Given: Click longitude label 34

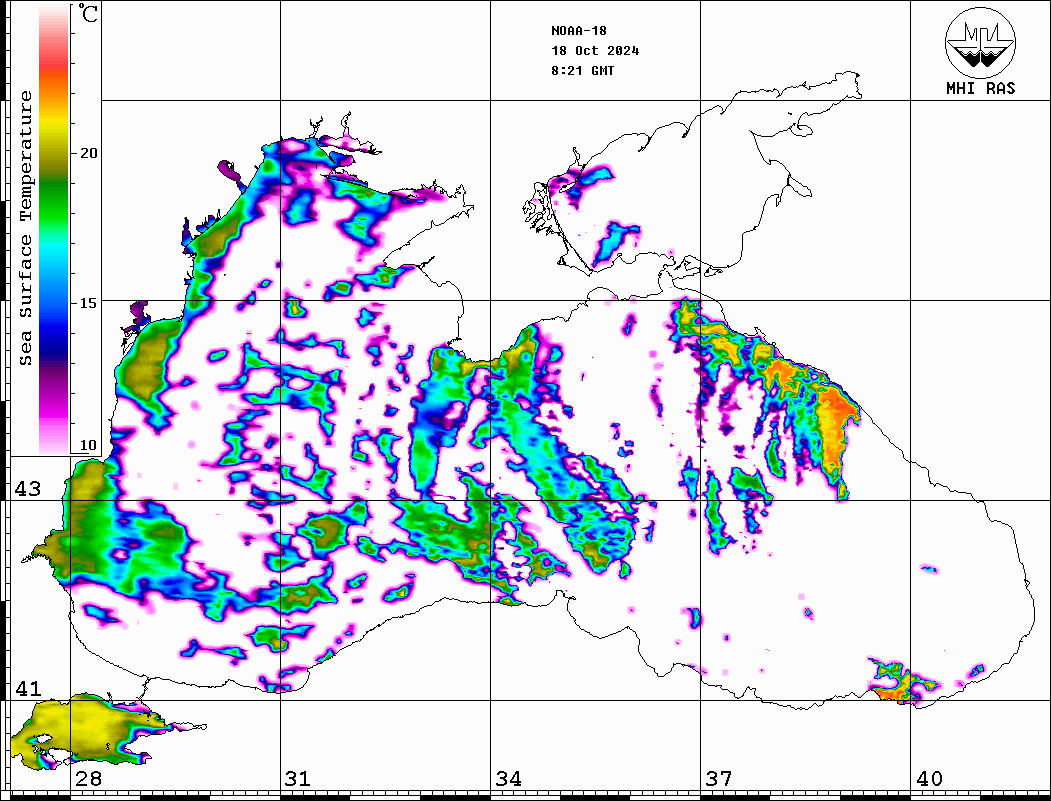Looking at the screenshot, I should click(x=508, y=778).
